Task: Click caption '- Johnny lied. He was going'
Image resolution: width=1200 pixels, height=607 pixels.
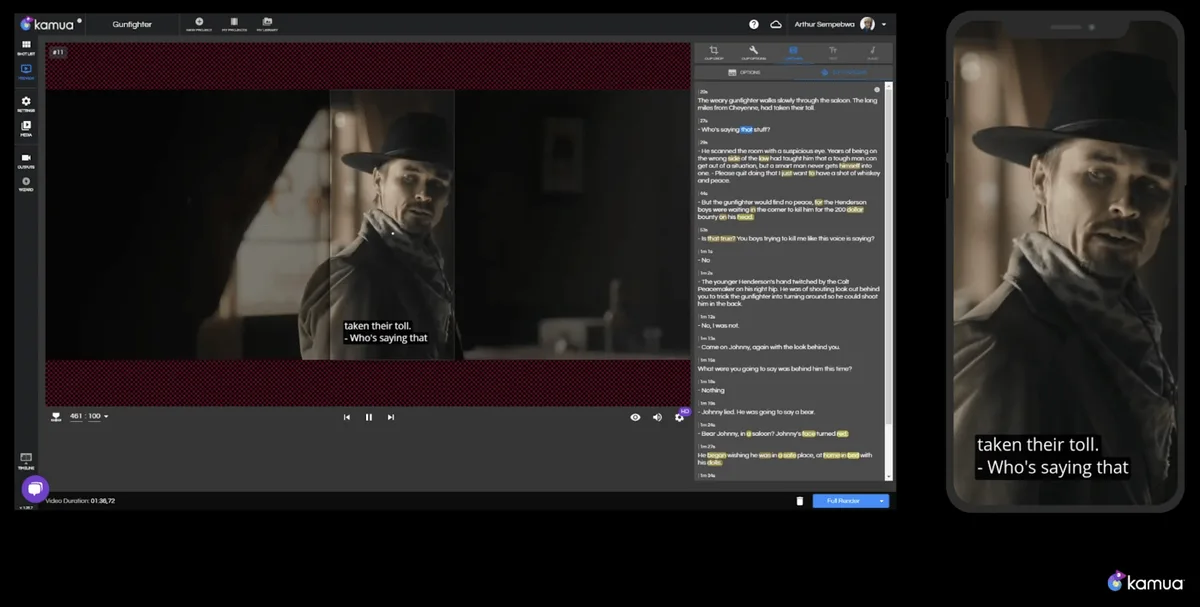Action: tap(757, 412)
